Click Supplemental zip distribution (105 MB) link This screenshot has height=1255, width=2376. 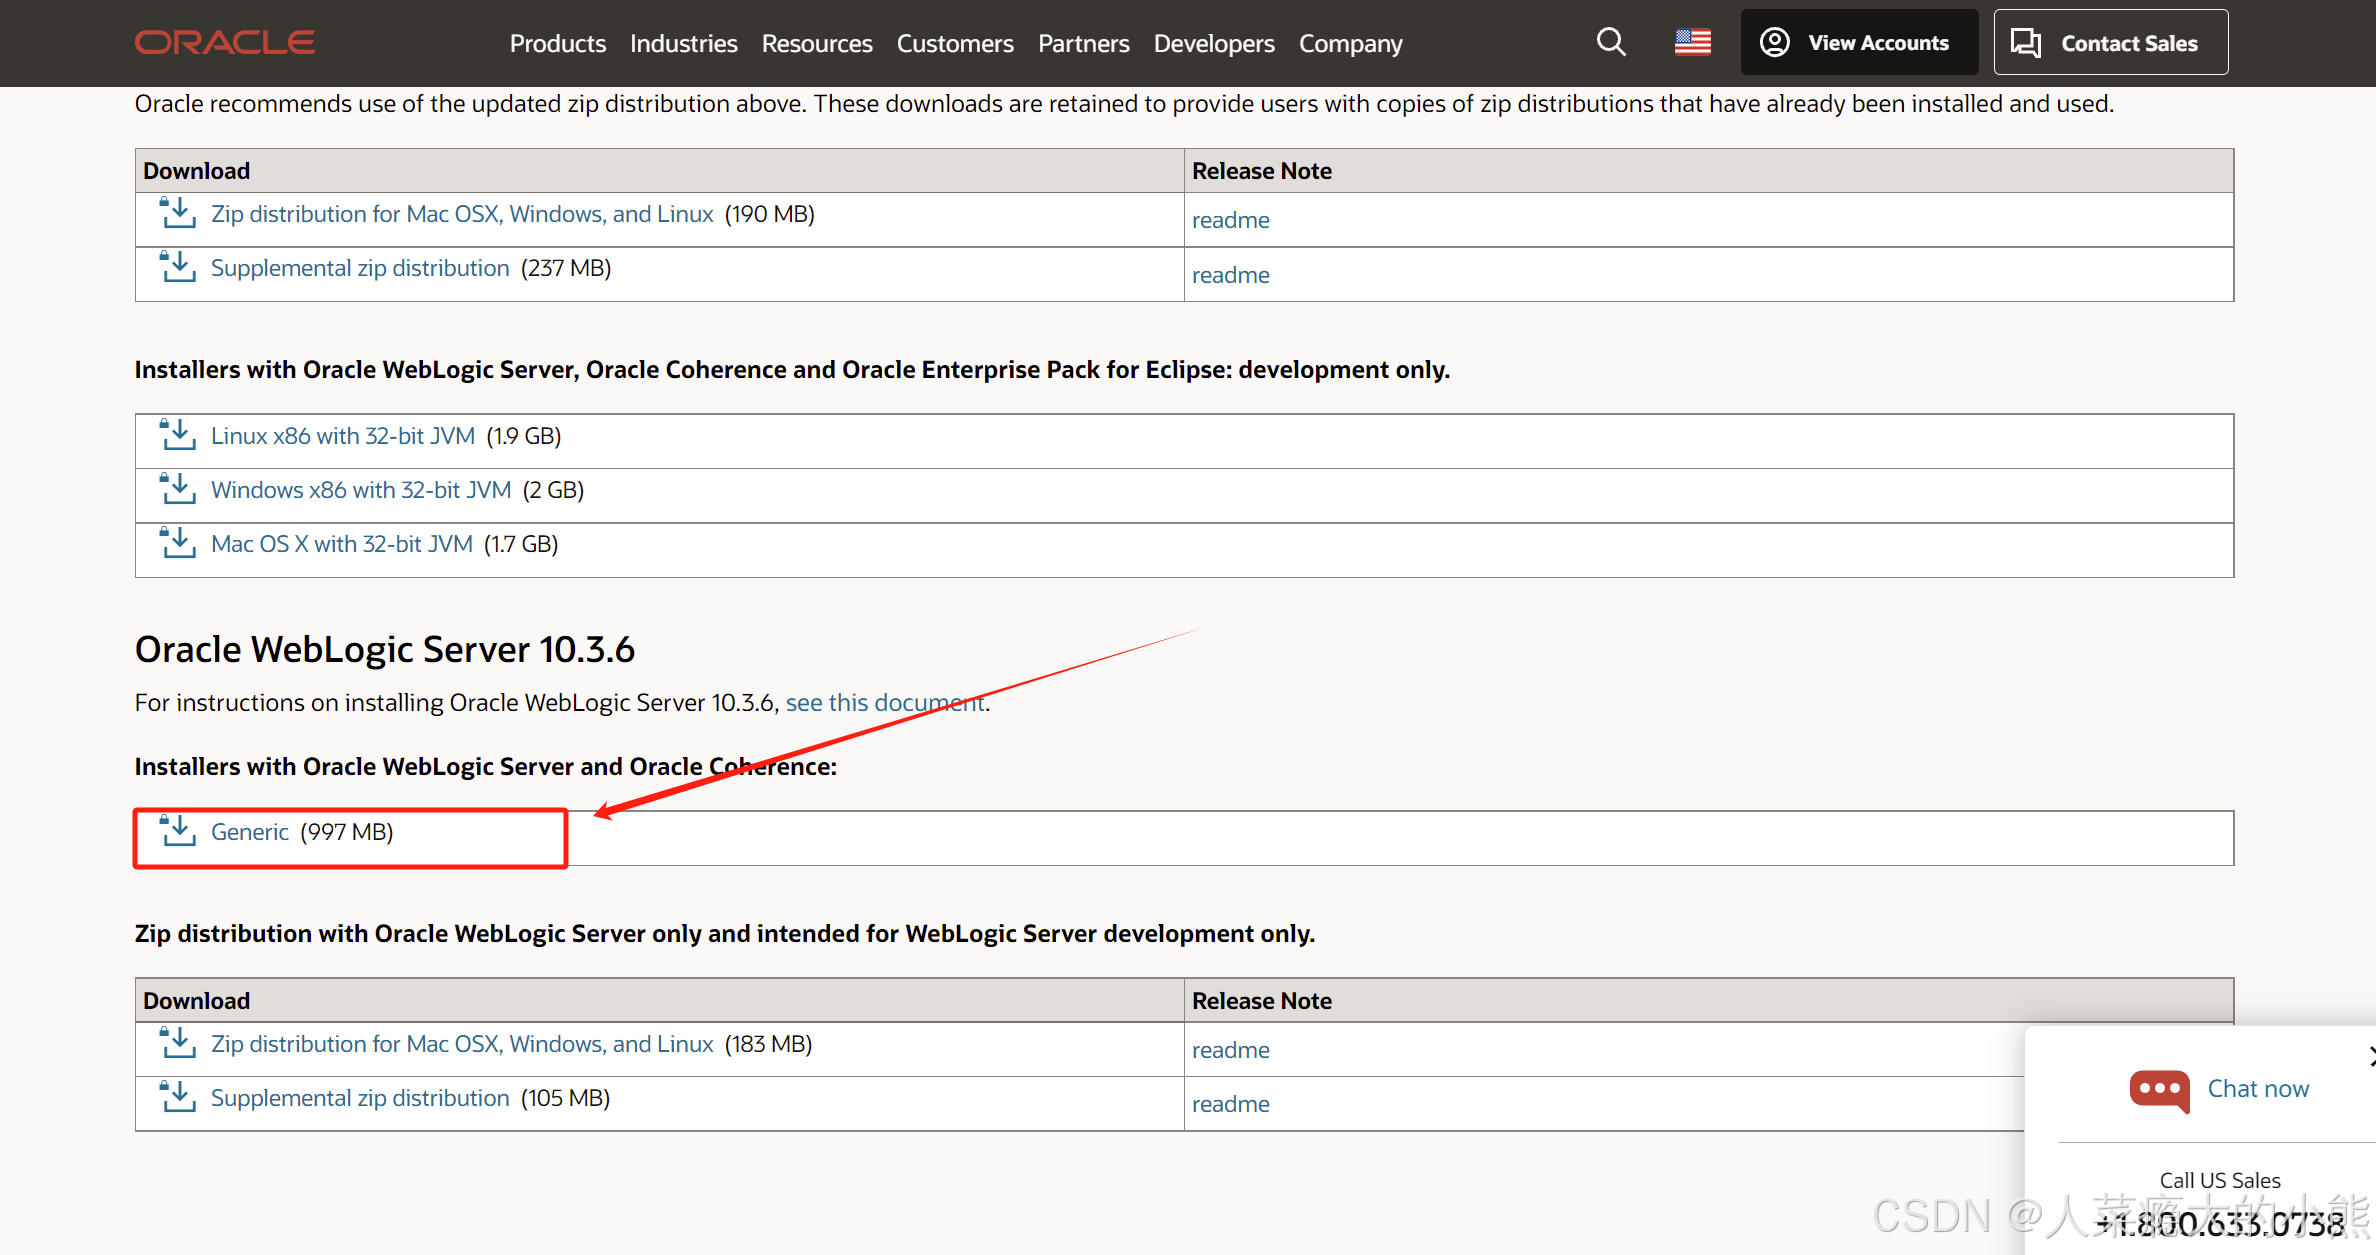pyautogui.click(x=360, y=1098)
